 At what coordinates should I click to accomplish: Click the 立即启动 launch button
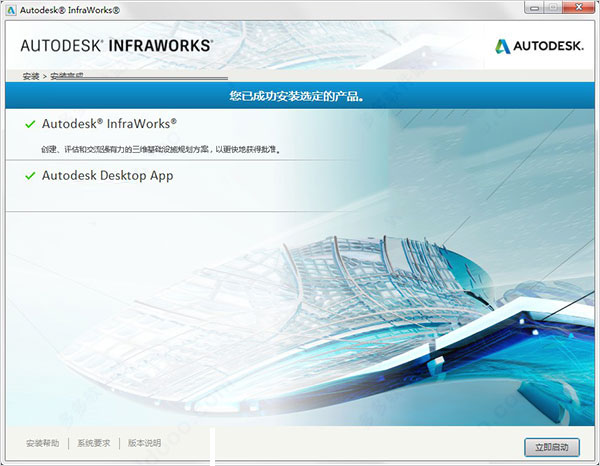click(552, 447)
